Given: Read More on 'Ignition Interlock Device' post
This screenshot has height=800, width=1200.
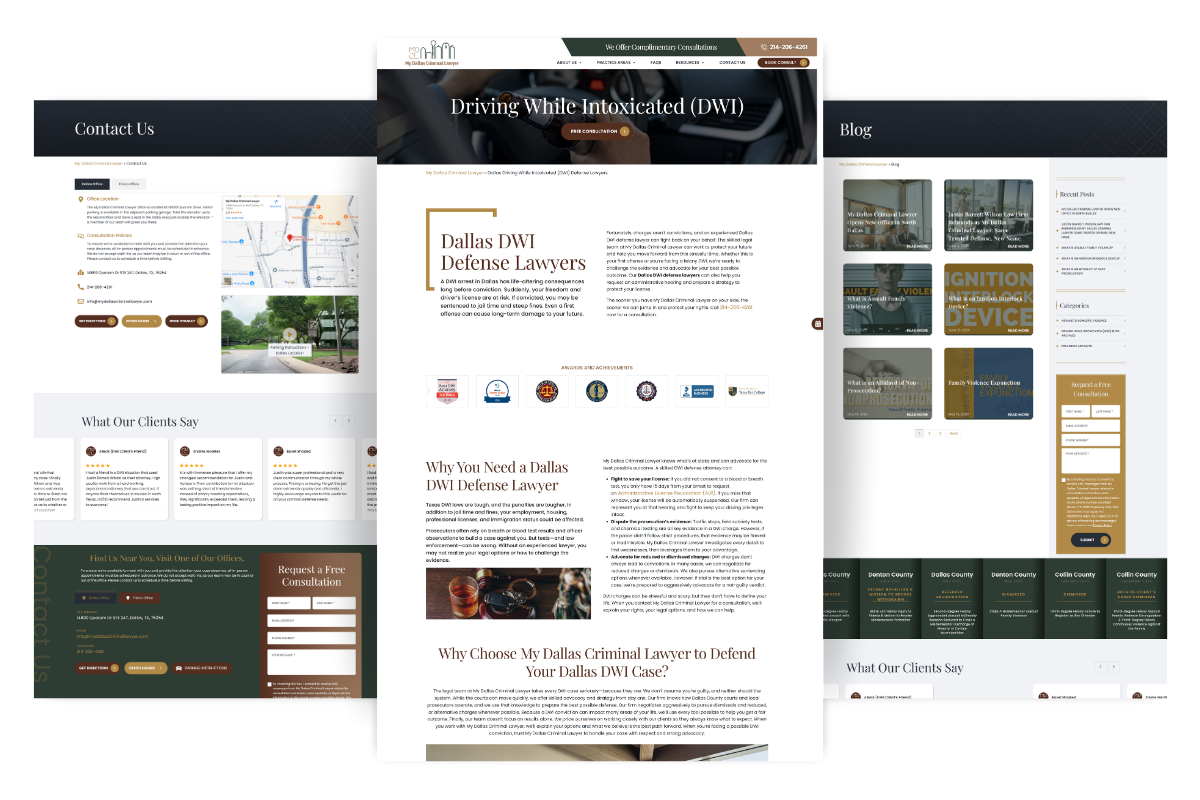Looking at the screenshot, I should pyautogui.click(x=1018, y=330).
